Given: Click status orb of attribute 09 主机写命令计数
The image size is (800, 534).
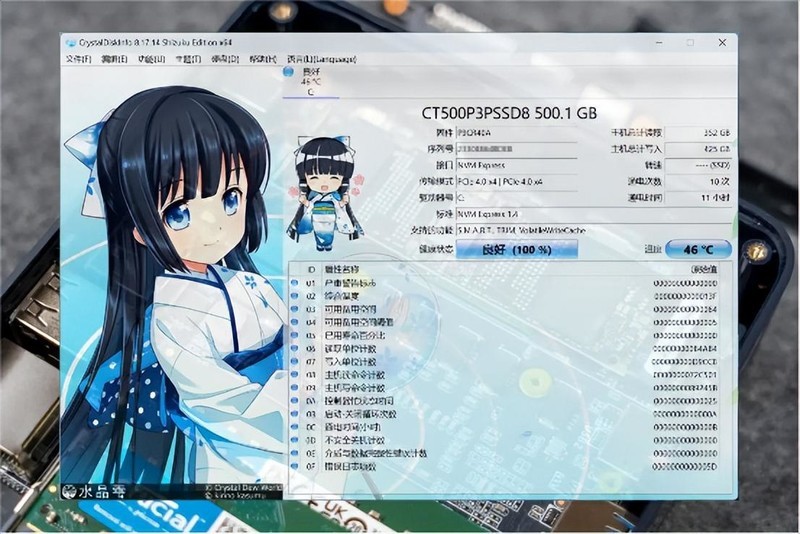Looking at the screenshot, I should pos(294,388).
